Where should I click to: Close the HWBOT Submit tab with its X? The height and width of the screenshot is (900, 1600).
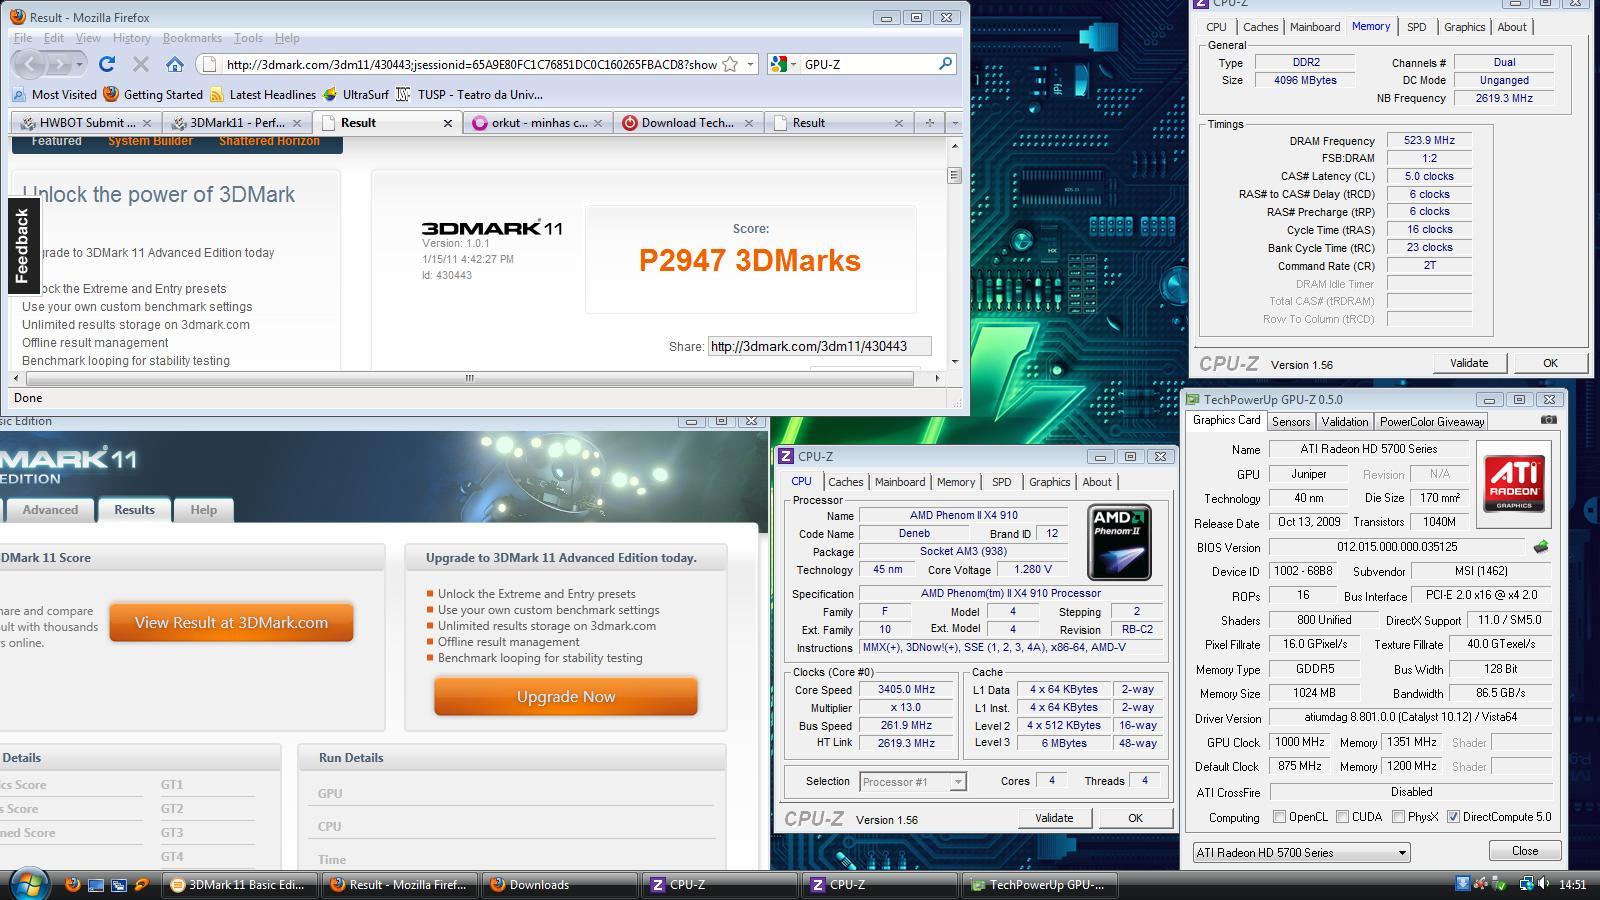pos(147,123)
